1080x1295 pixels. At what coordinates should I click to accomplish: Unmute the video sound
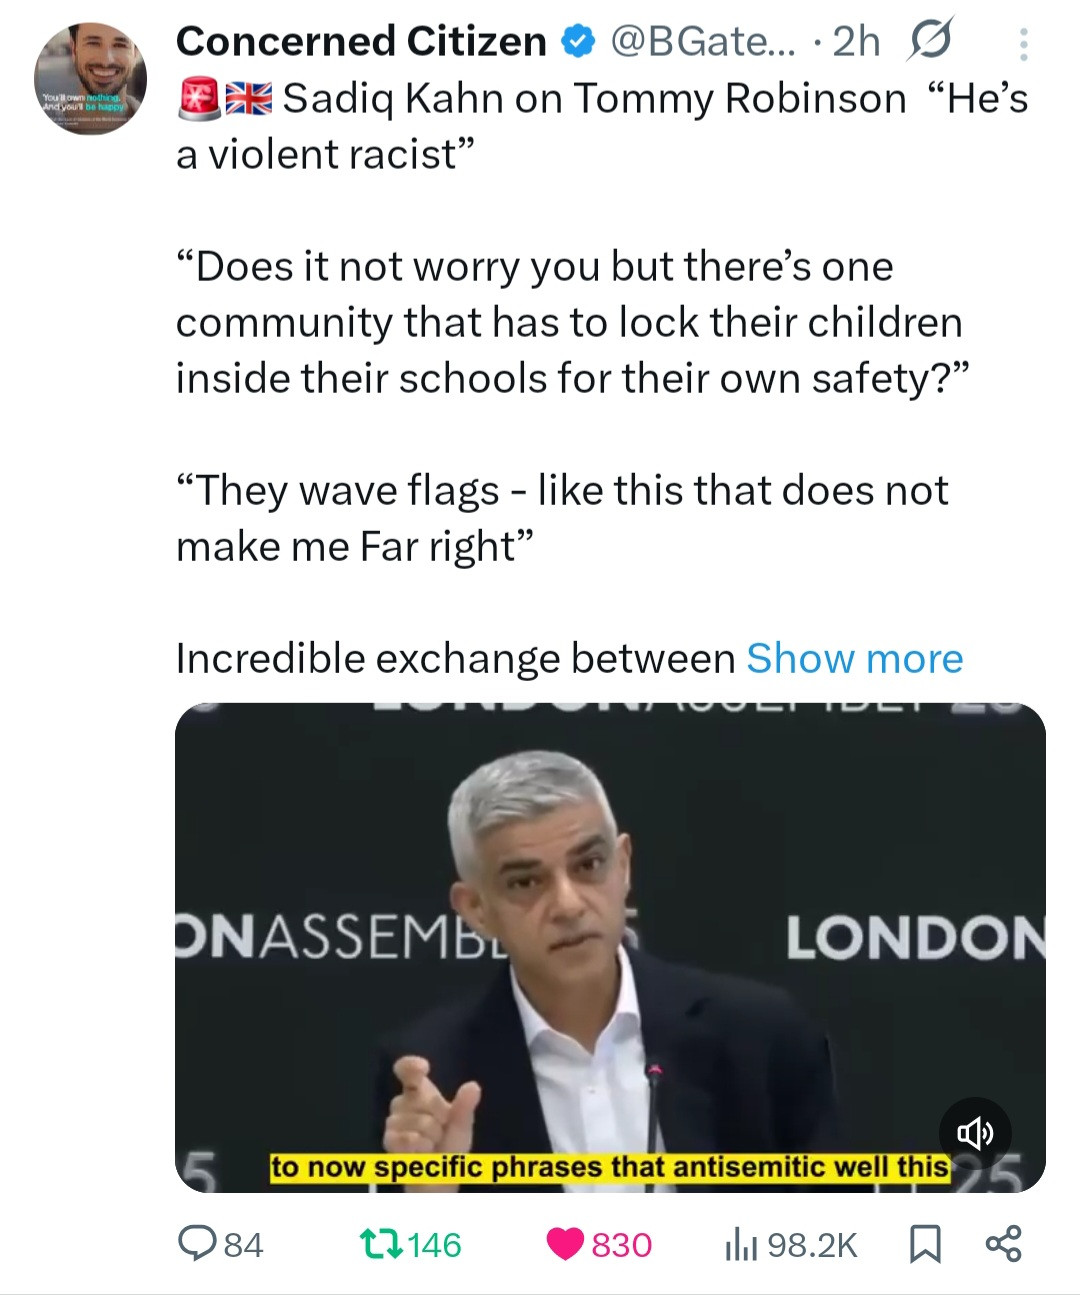tap(975, 1133)
